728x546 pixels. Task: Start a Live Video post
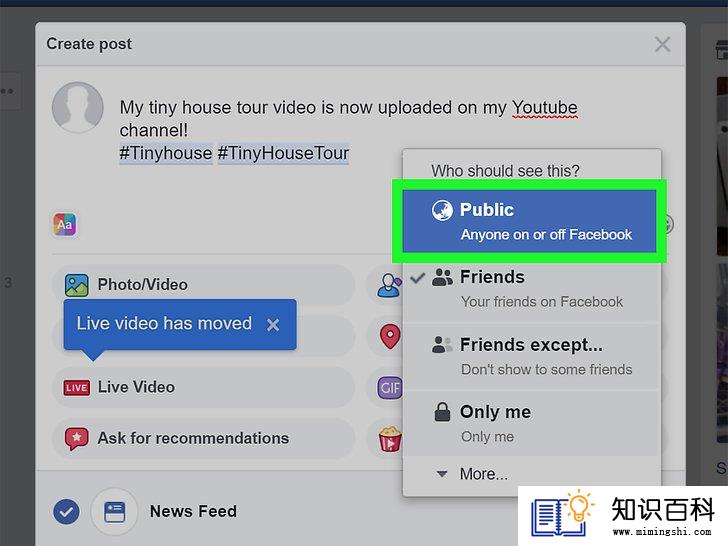(203, 387)
